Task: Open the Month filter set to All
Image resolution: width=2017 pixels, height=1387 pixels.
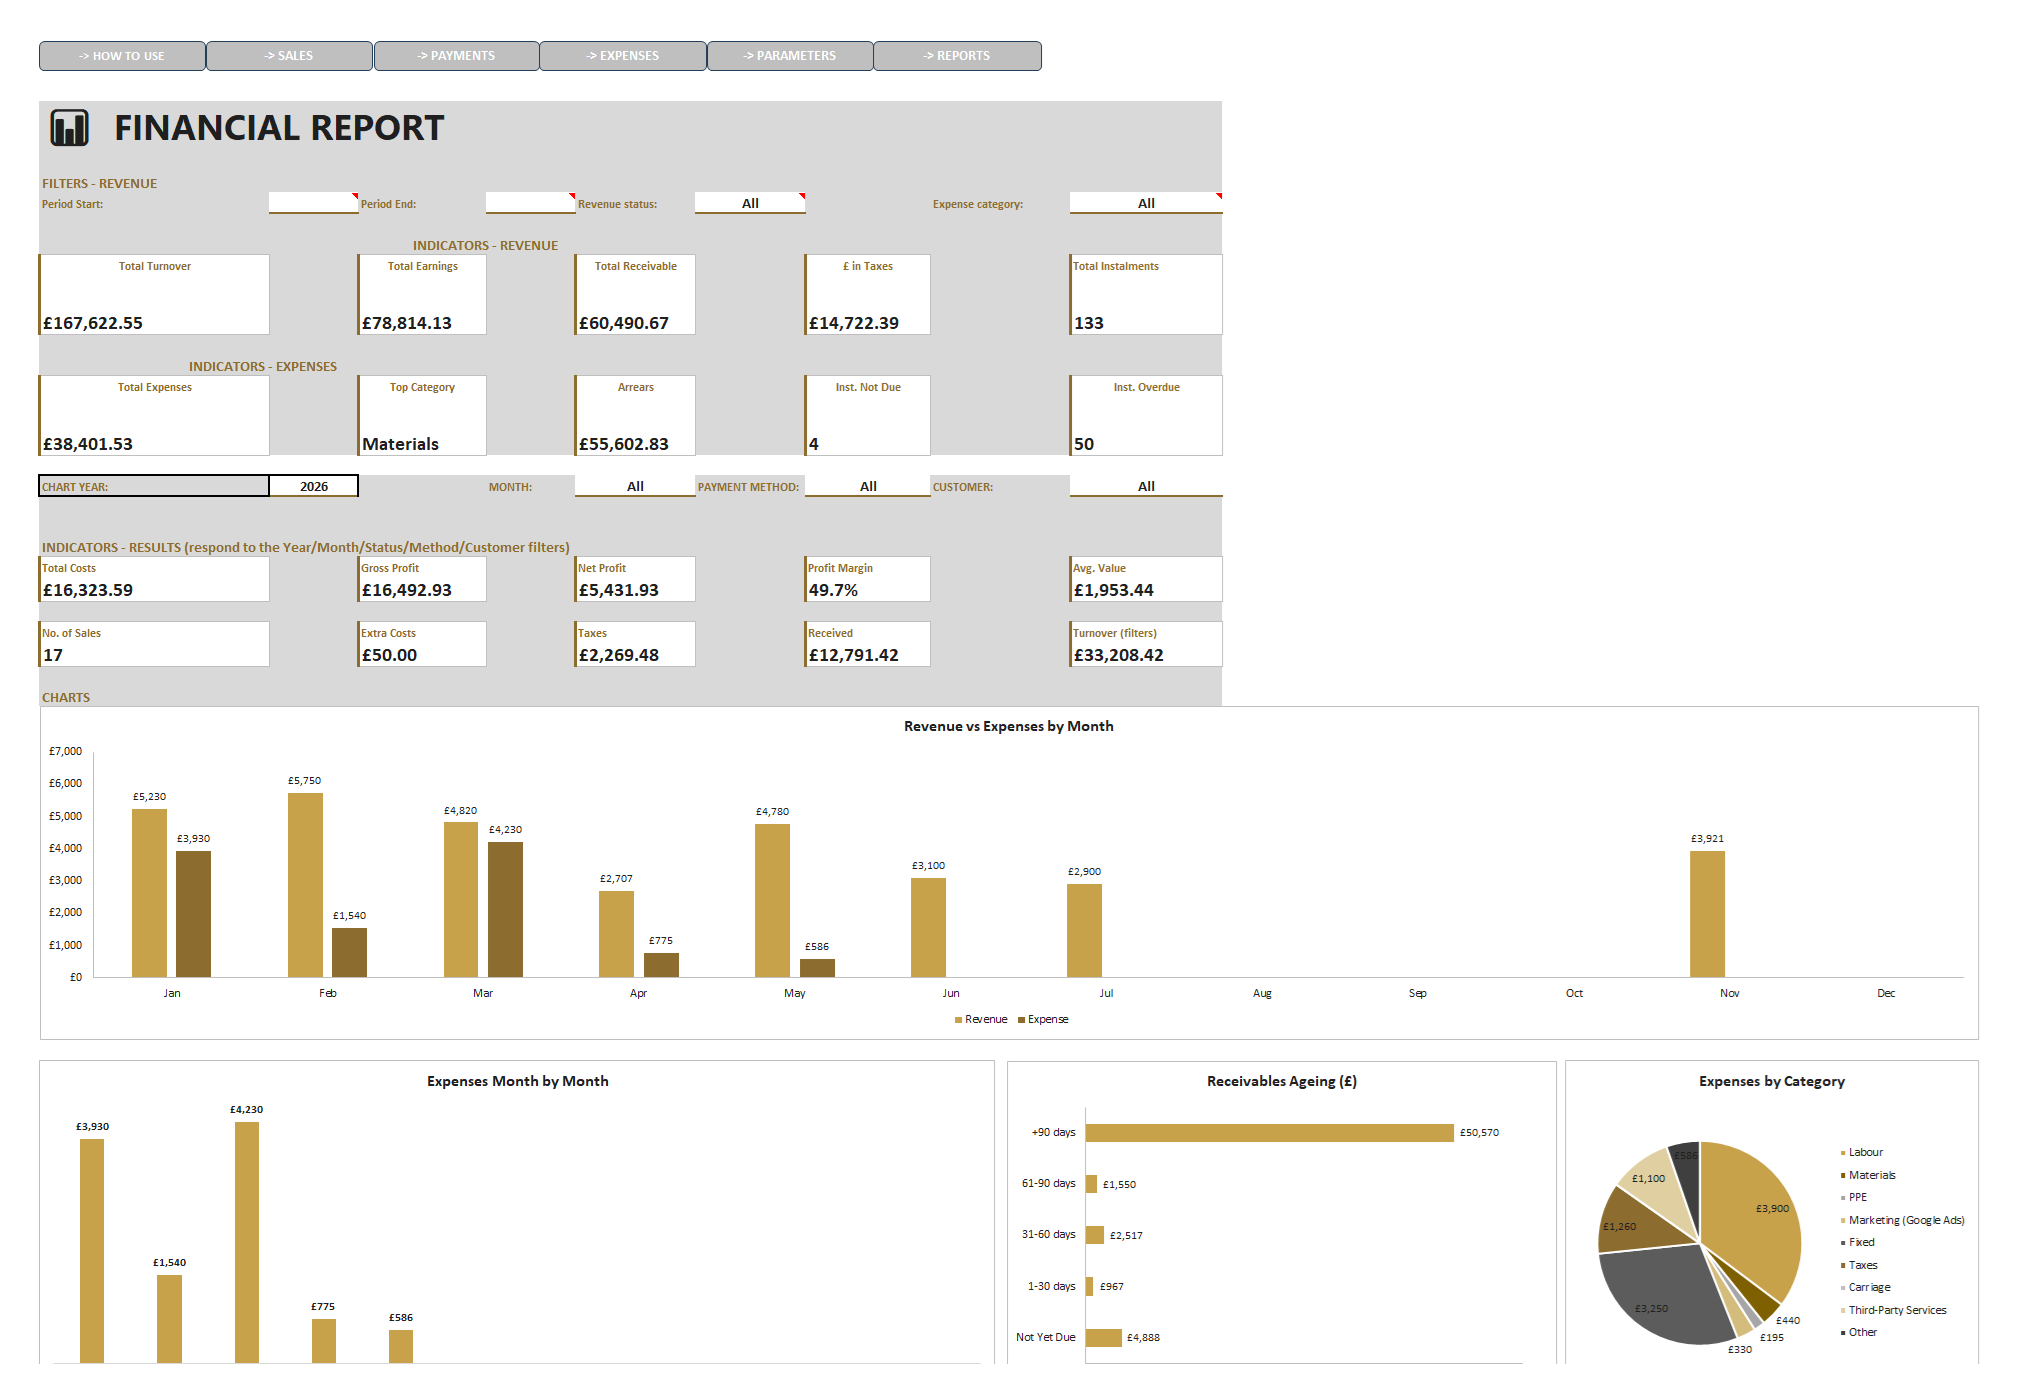Action: click(635, 486)
